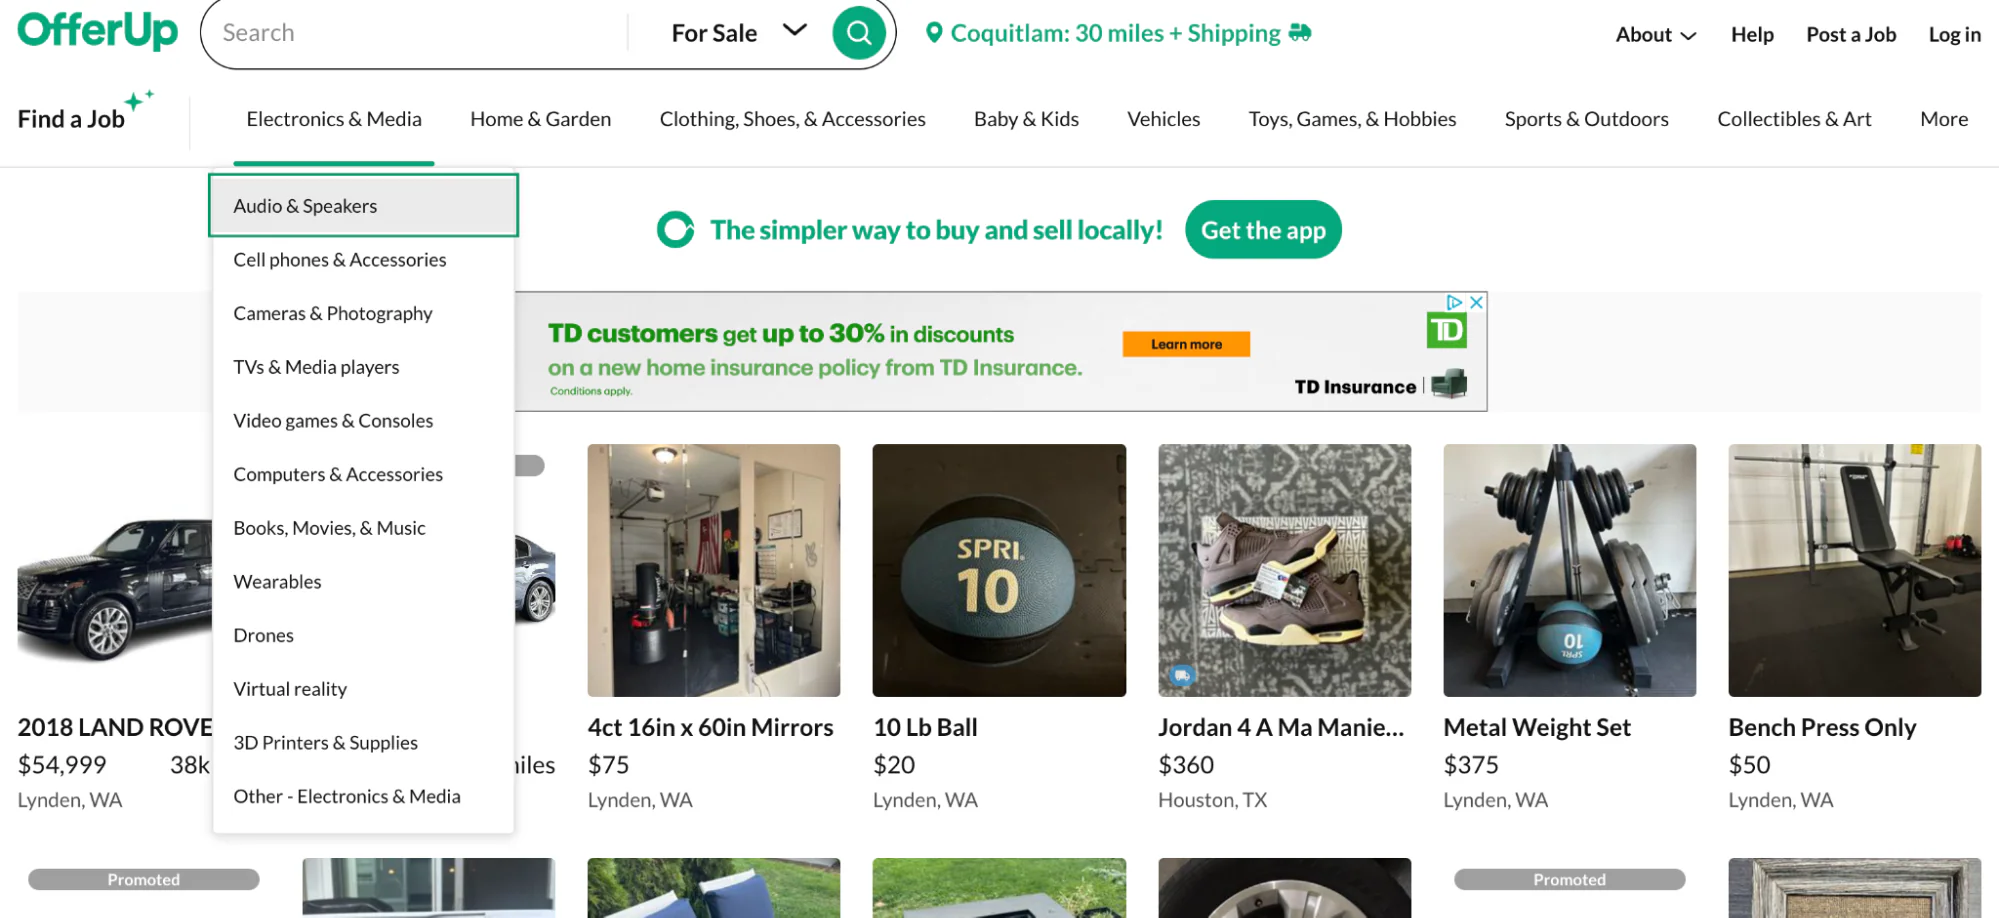Screen dimensions: 1999x918
Task: Click the green magnifying glass search icon
Action: (x=858, y=32)
